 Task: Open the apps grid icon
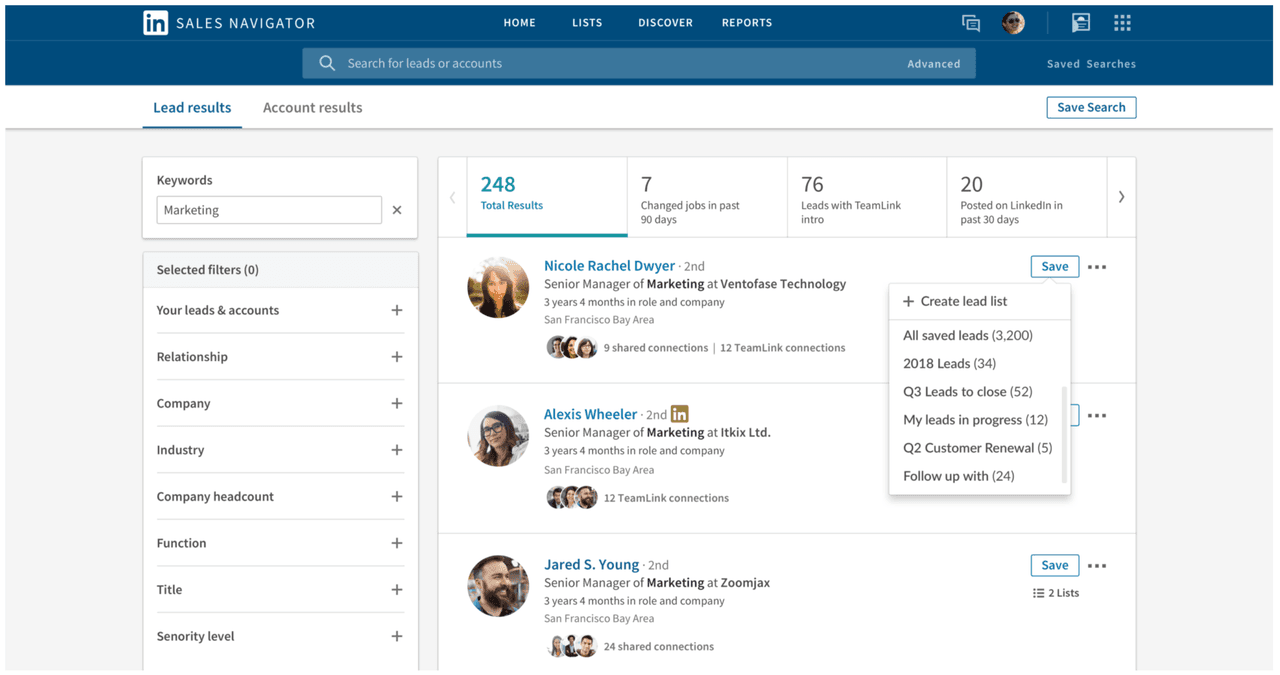(1121, 22)
